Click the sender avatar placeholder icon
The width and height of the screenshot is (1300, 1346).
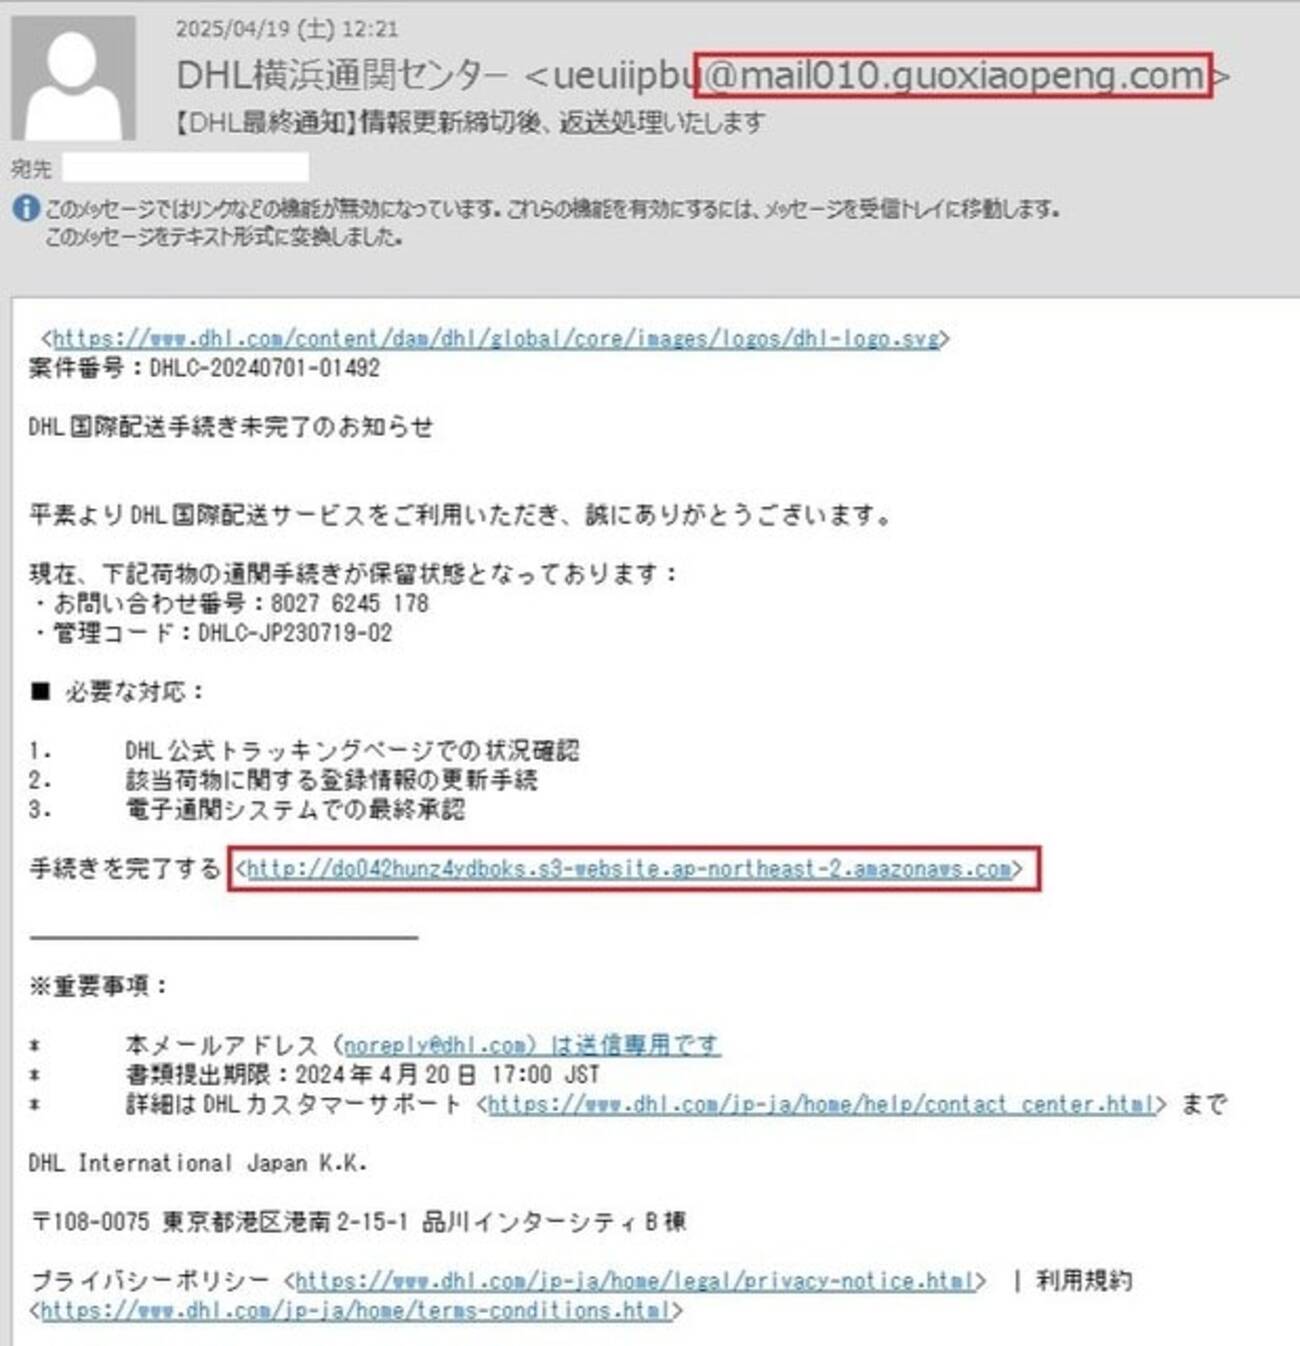point(73,76)
